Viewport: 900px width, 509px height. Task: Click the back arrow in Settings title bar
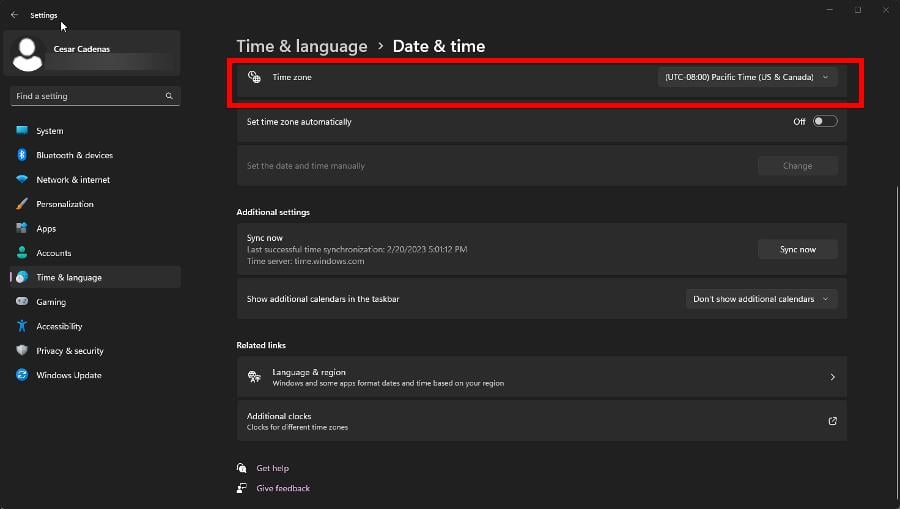[14, 15]
